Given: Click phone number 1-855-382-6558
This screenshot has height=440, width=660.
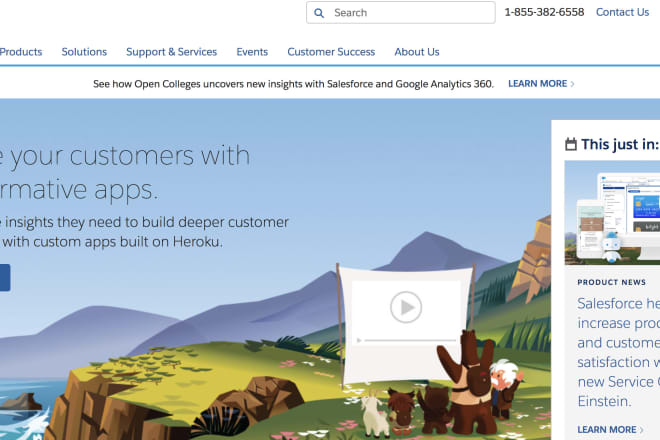Looking at the screenshot, I should 544,12.
